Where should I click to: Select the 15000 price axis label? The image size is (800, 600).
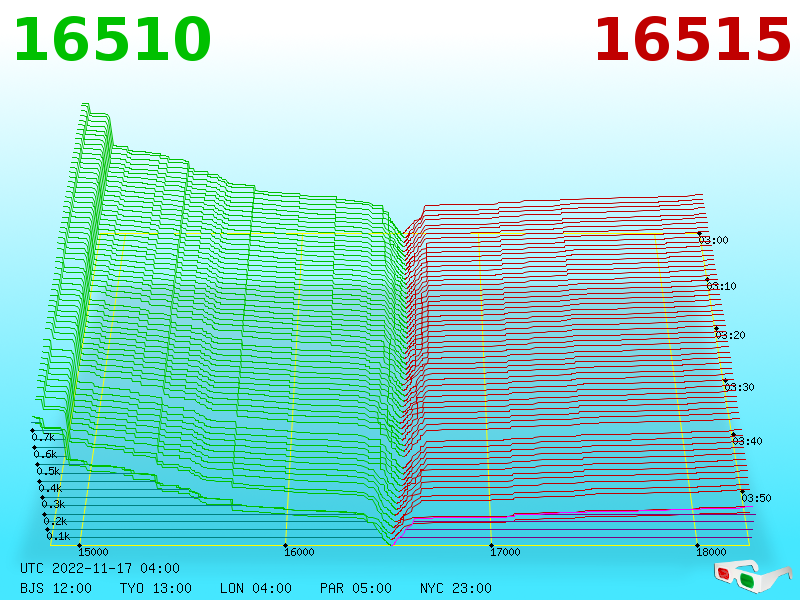[x=93, y=552]
